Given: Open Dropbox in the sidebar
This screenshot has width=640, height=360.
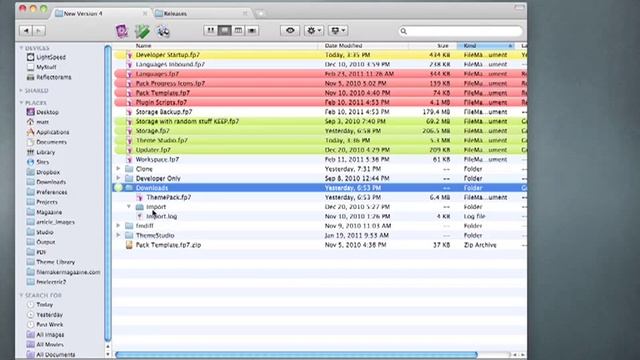Looking at the screenshot, I should point(48,172).
